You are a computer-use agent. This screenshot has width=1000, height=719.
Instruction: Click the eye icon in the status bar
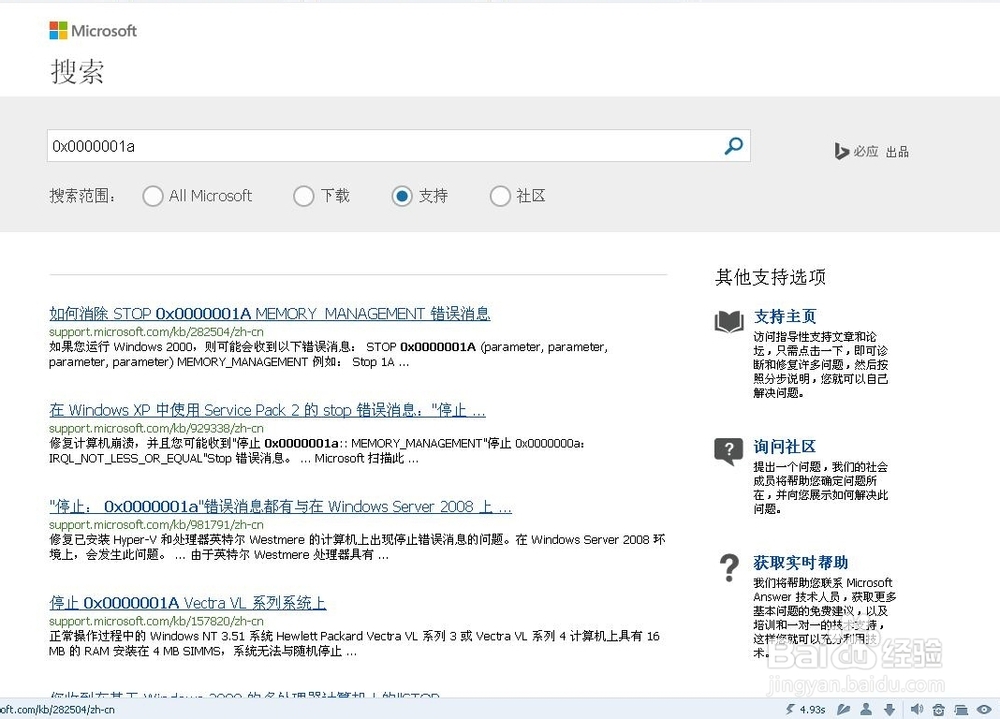[x=984, y=709]
